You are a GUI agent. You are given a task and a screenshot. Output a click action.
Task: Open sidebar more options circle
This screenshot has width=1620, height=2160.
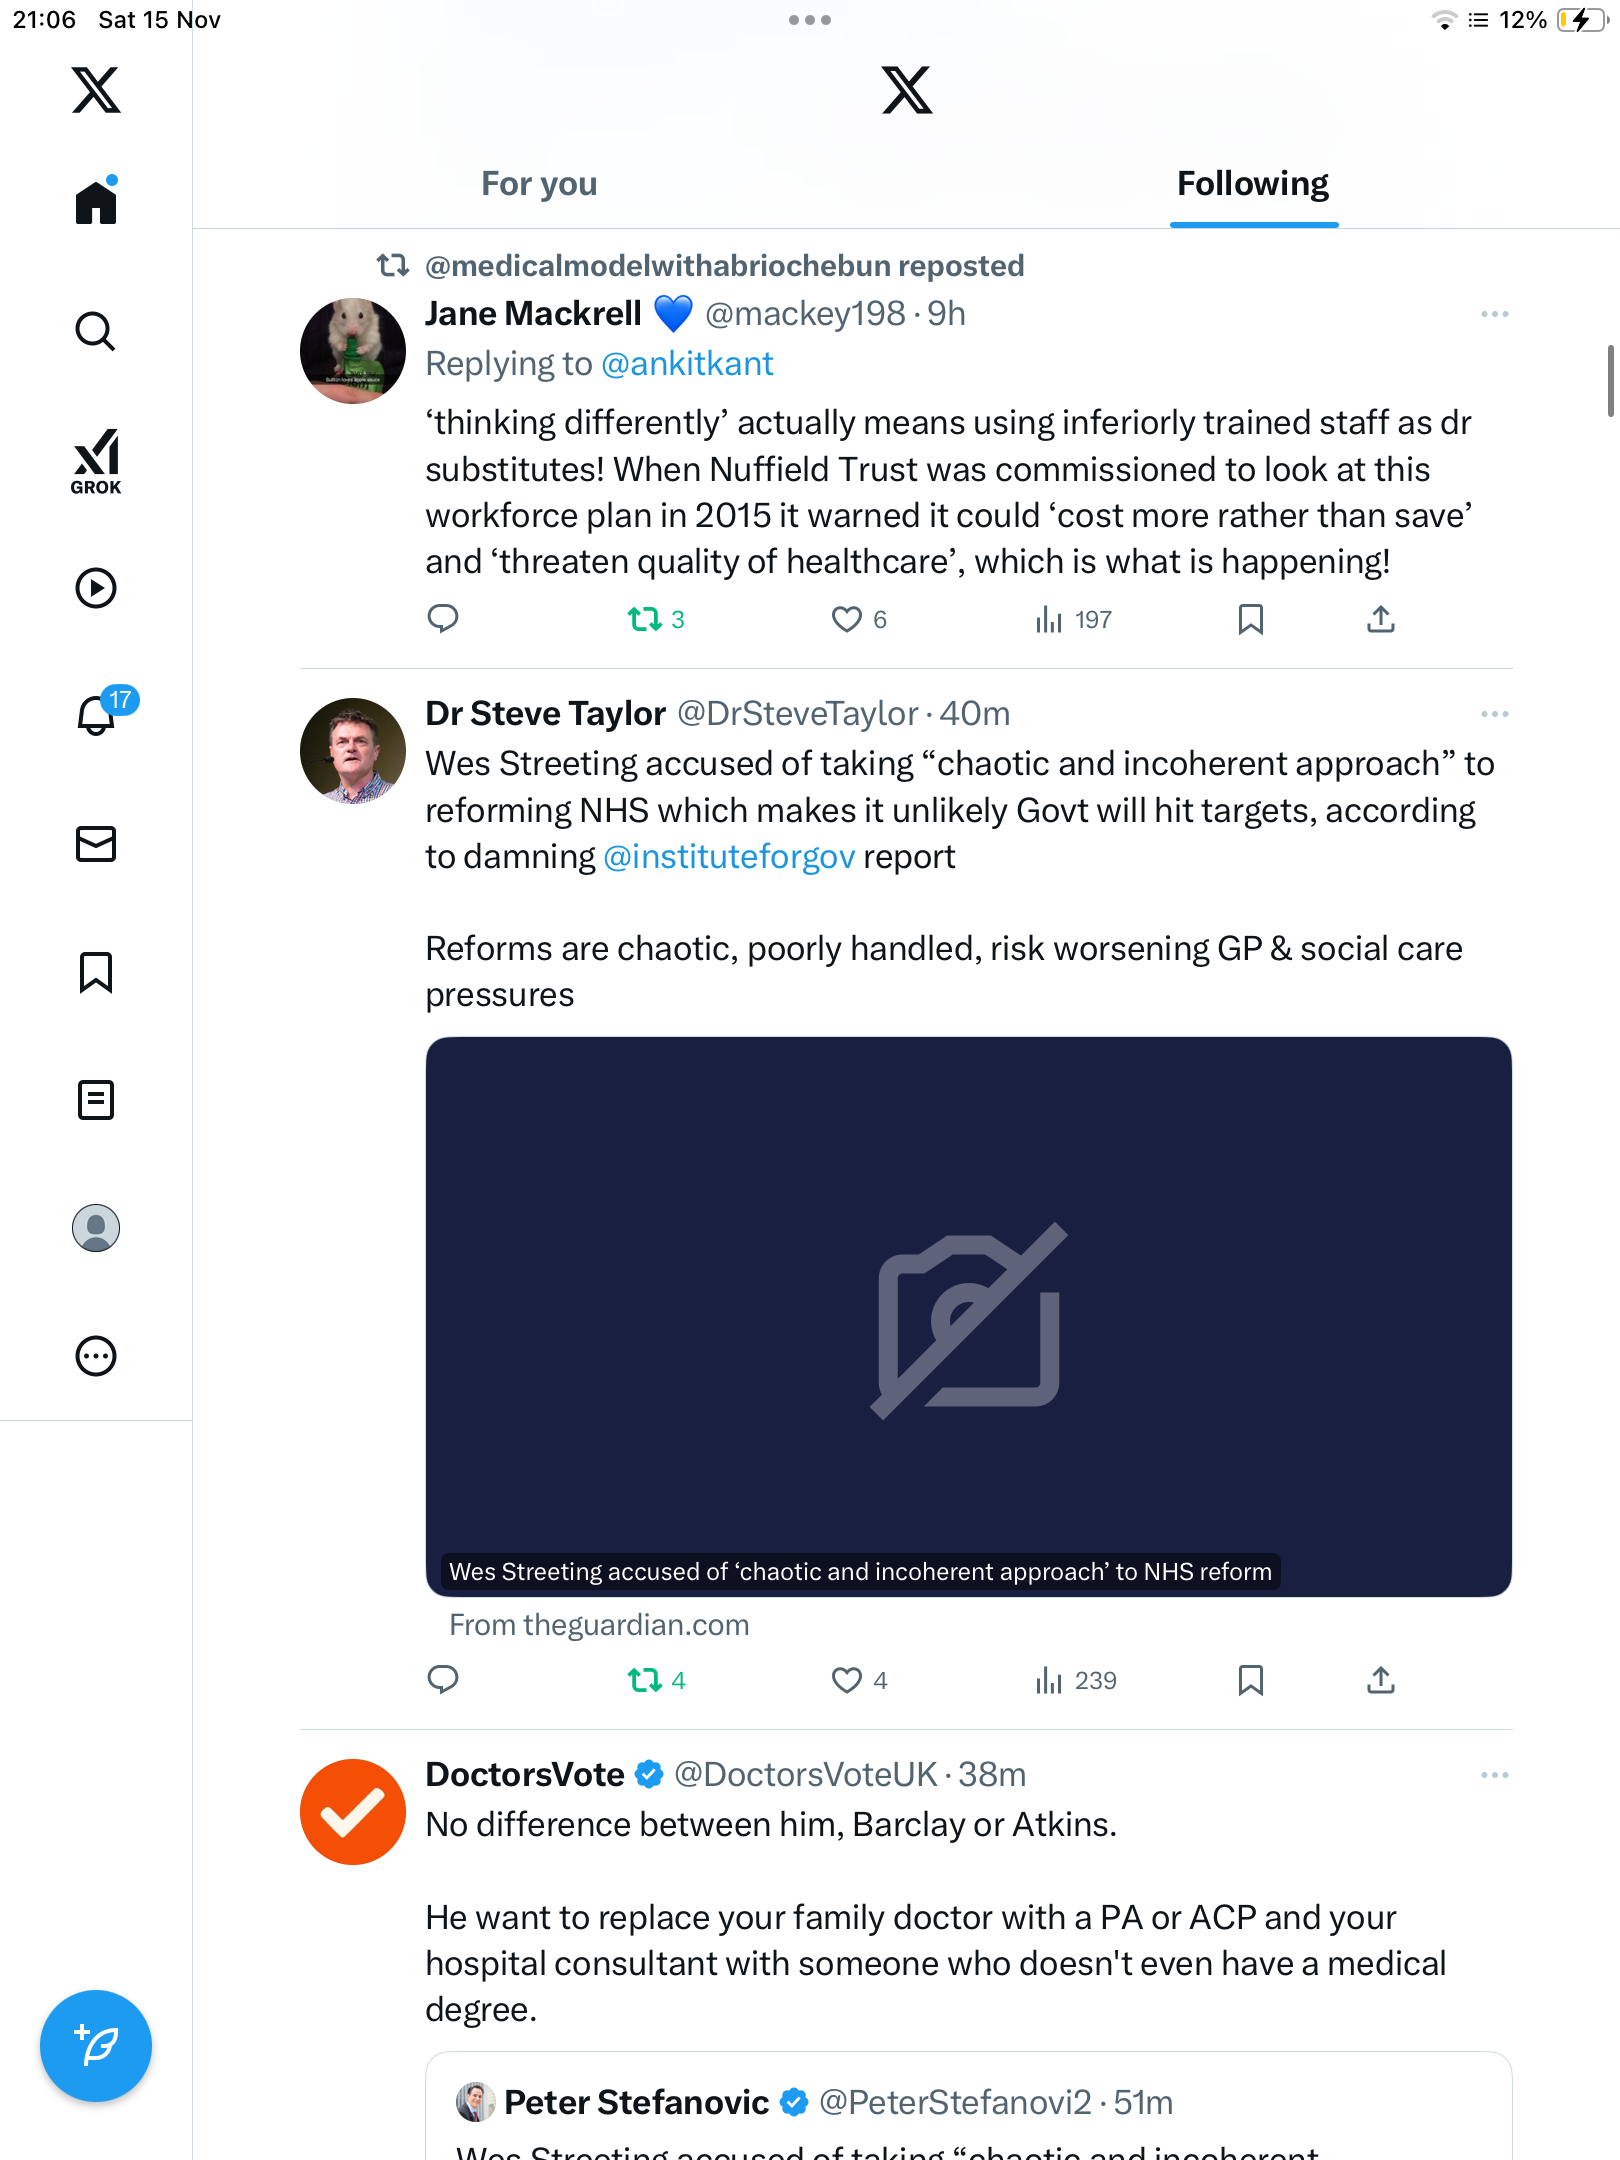coord(96,1356)
